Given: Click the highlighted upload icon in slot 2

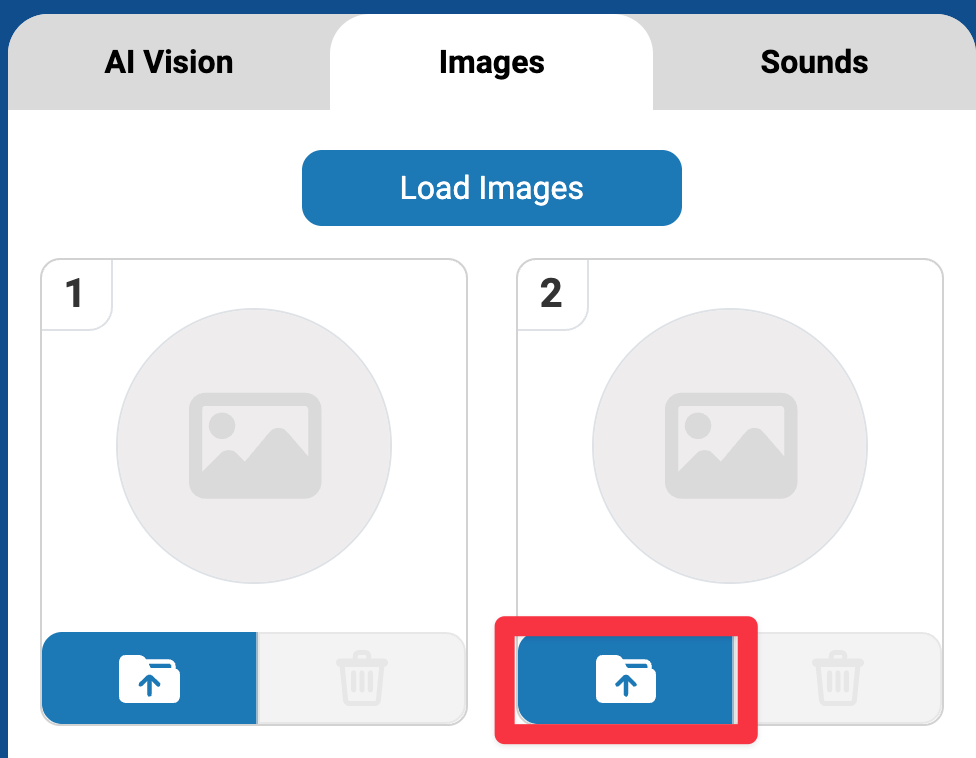Looking at the screenshot, I should click(x=625, y=677).
